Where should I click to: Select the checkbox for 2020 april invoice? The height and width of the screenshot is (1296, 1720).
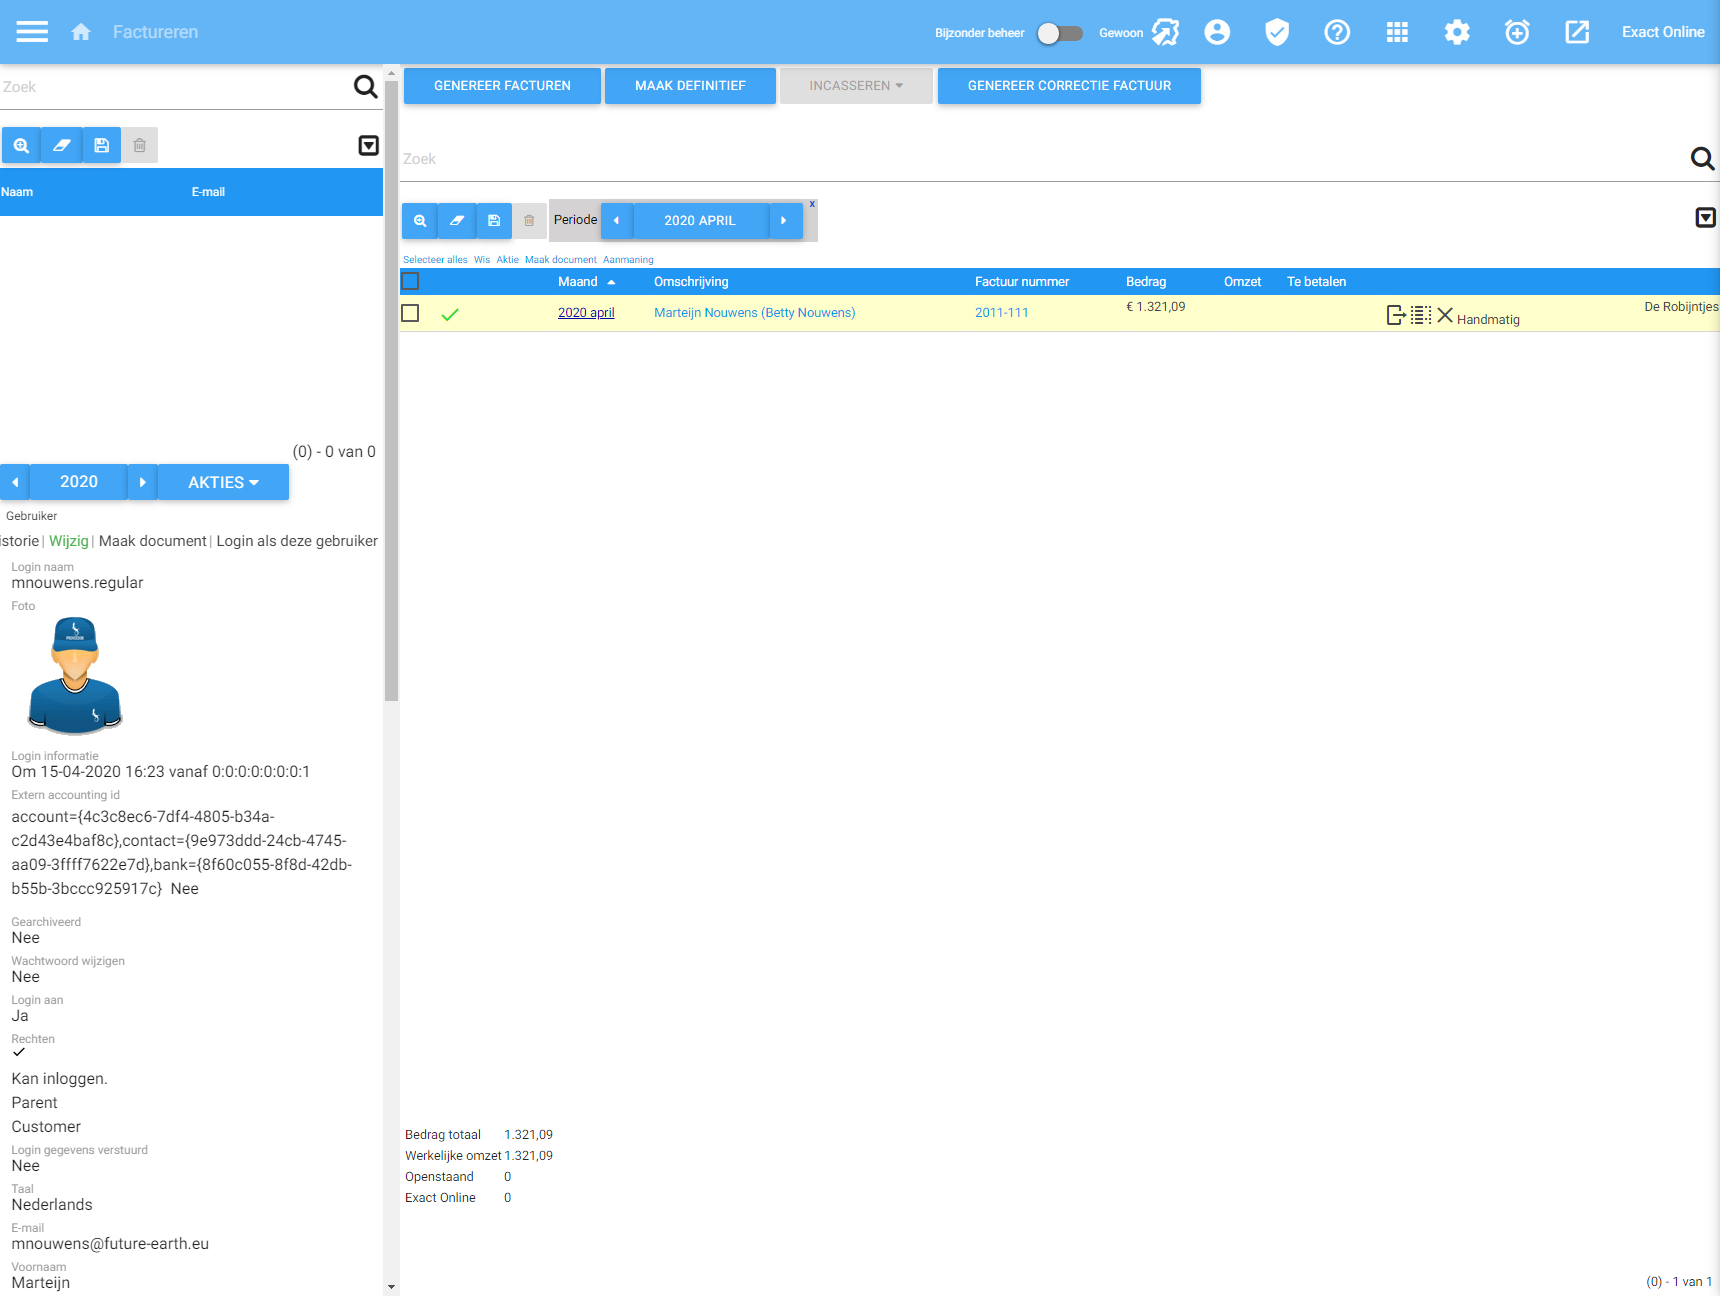click(x=410, y=313)
